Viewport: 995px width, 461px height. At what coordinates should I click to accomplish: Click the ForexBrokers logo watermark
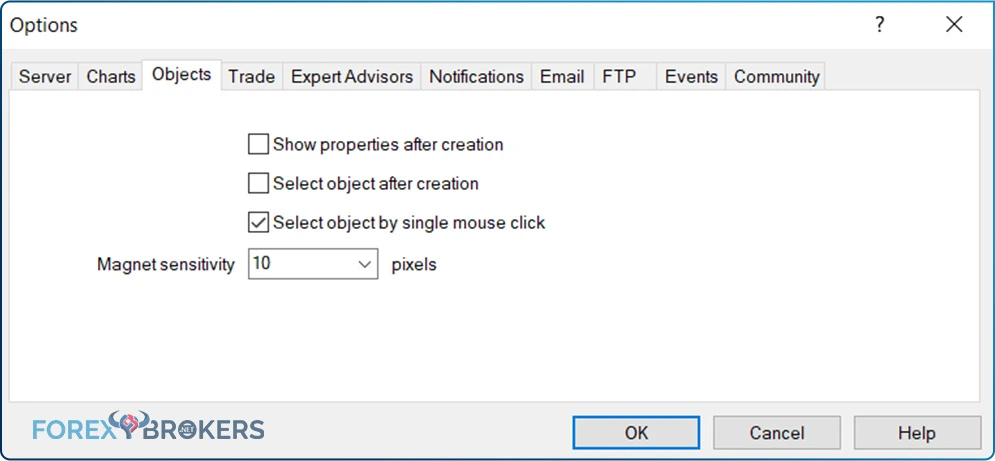click(148, 427)
